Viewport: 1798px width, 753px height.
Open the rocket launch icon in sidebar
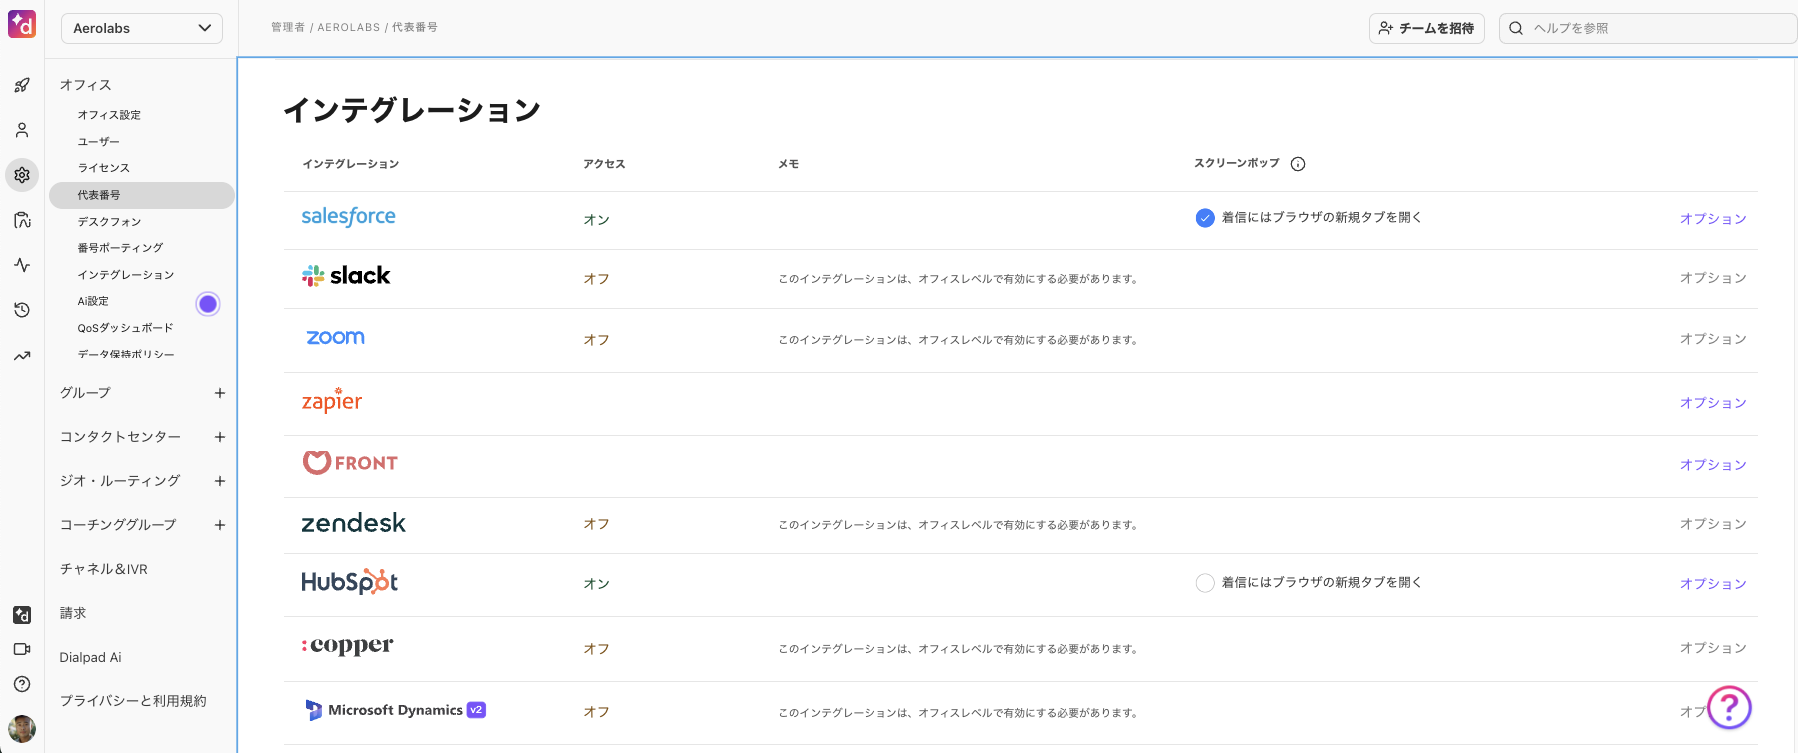[22, 85]
